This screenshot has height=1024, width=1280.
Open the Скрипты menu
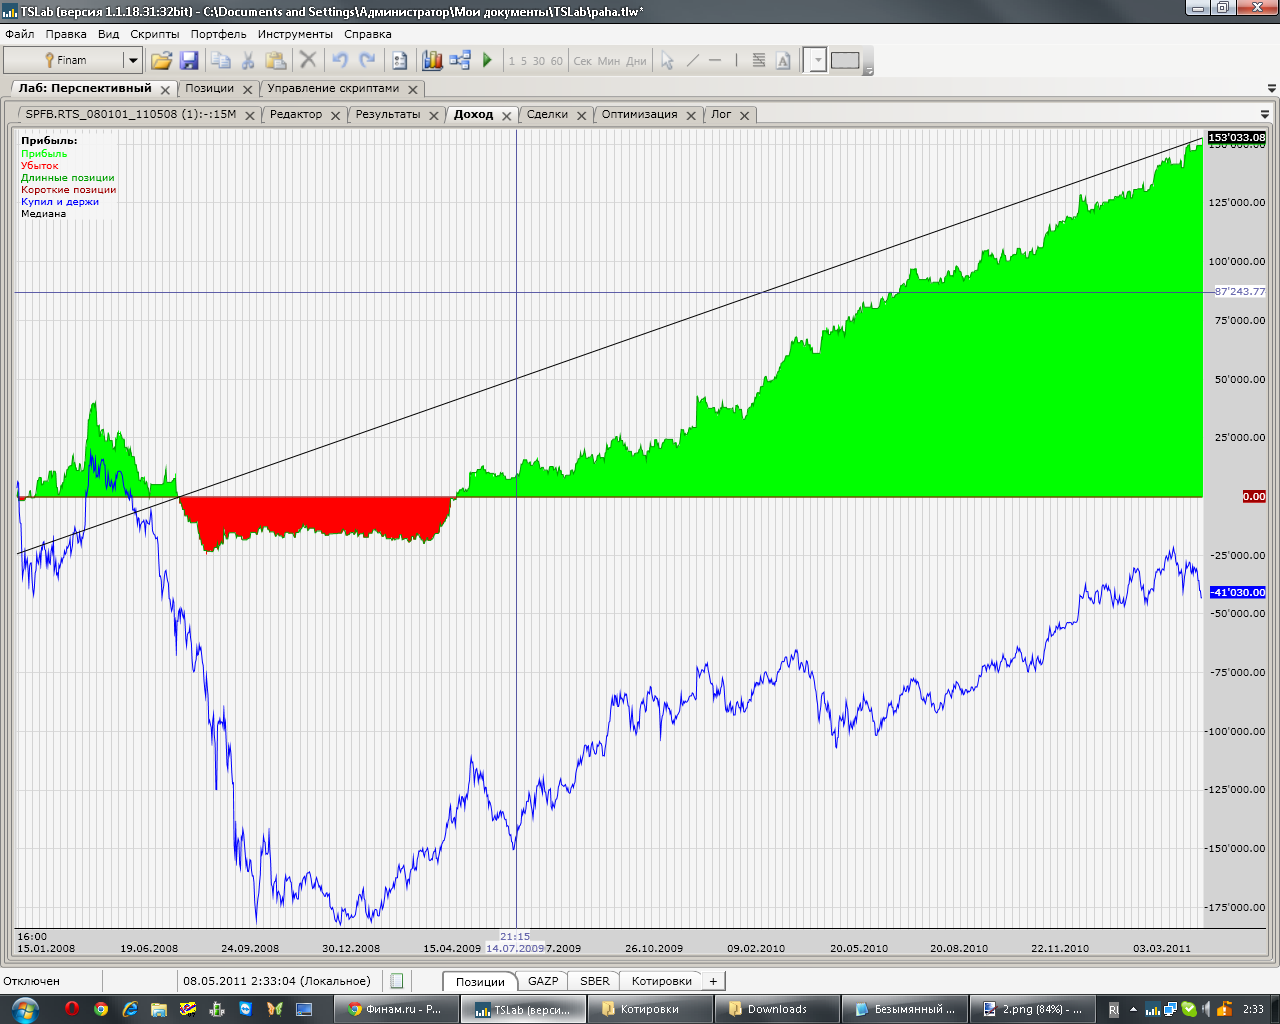point(155,34)
